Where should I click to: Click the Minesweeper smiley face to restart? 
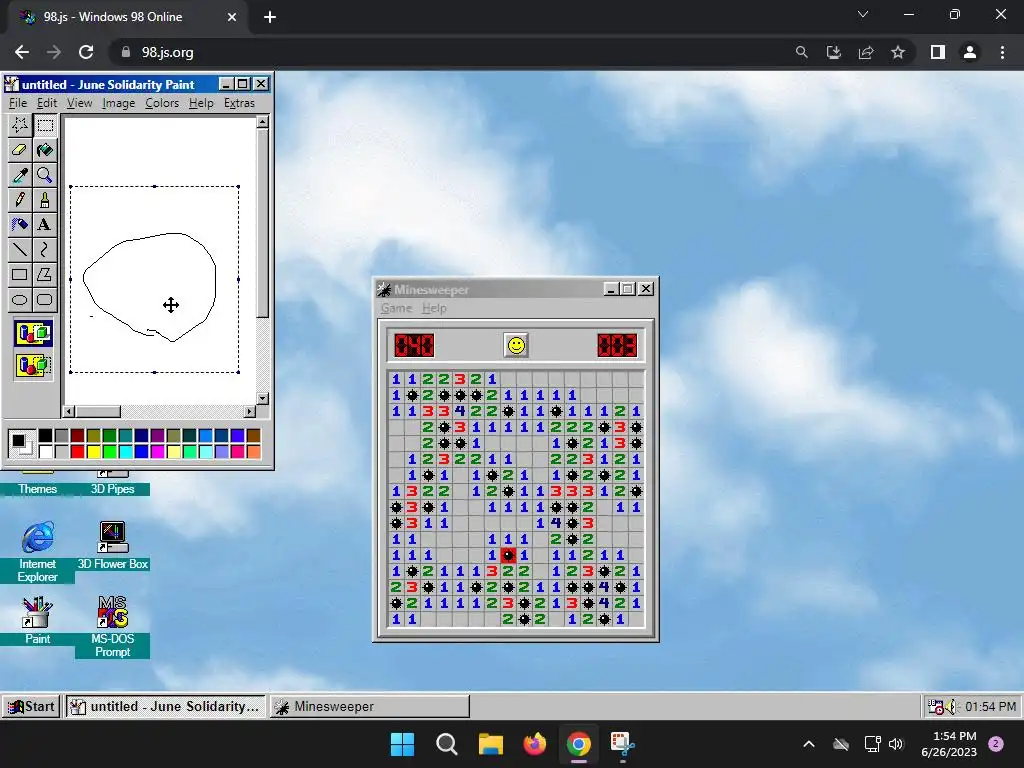(x=516, y=345)
